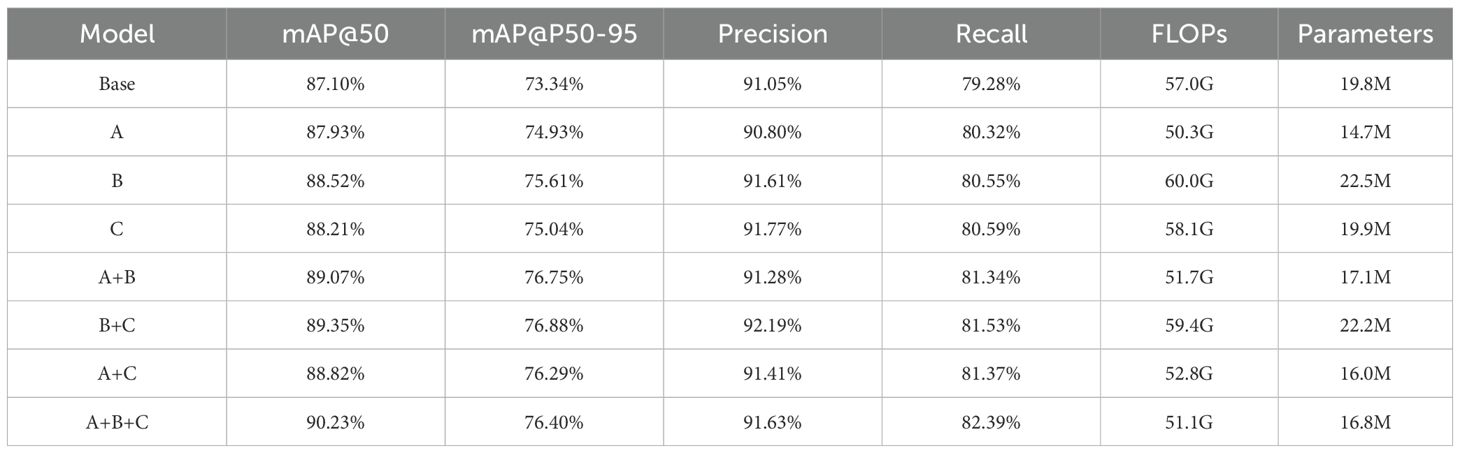Select the B+C model row label
Image resolution: width=1460 pixels, height=453 pixels.
pos(117,325)
